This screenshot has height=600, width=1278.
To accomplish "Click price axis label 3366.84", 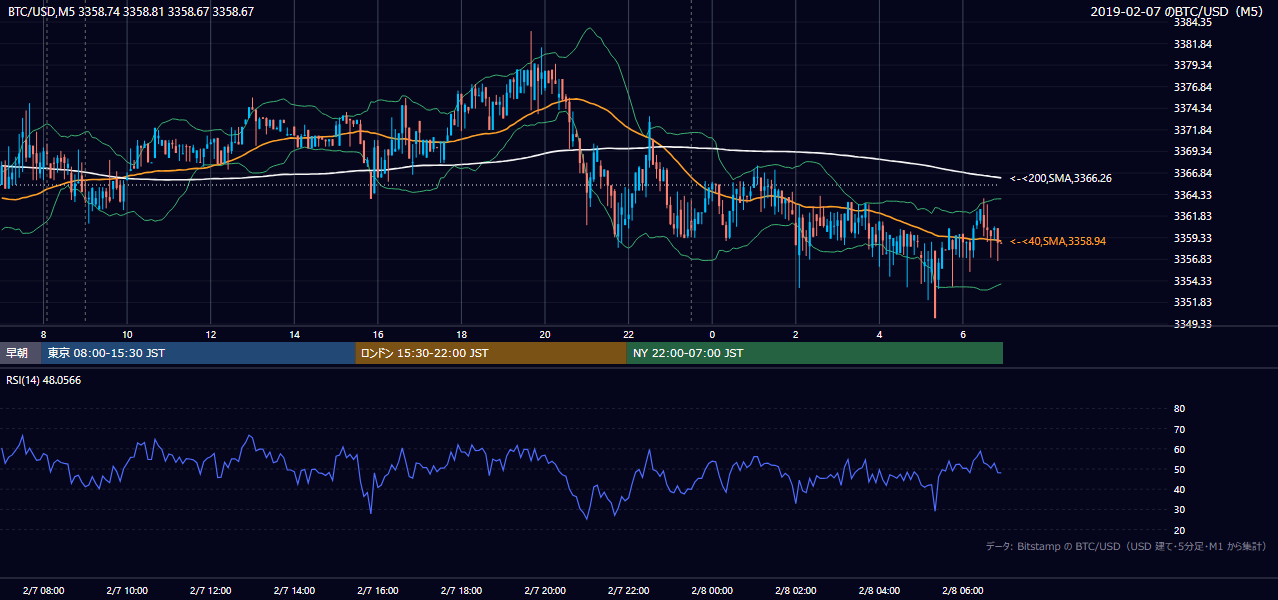I will pos(1193,173).
